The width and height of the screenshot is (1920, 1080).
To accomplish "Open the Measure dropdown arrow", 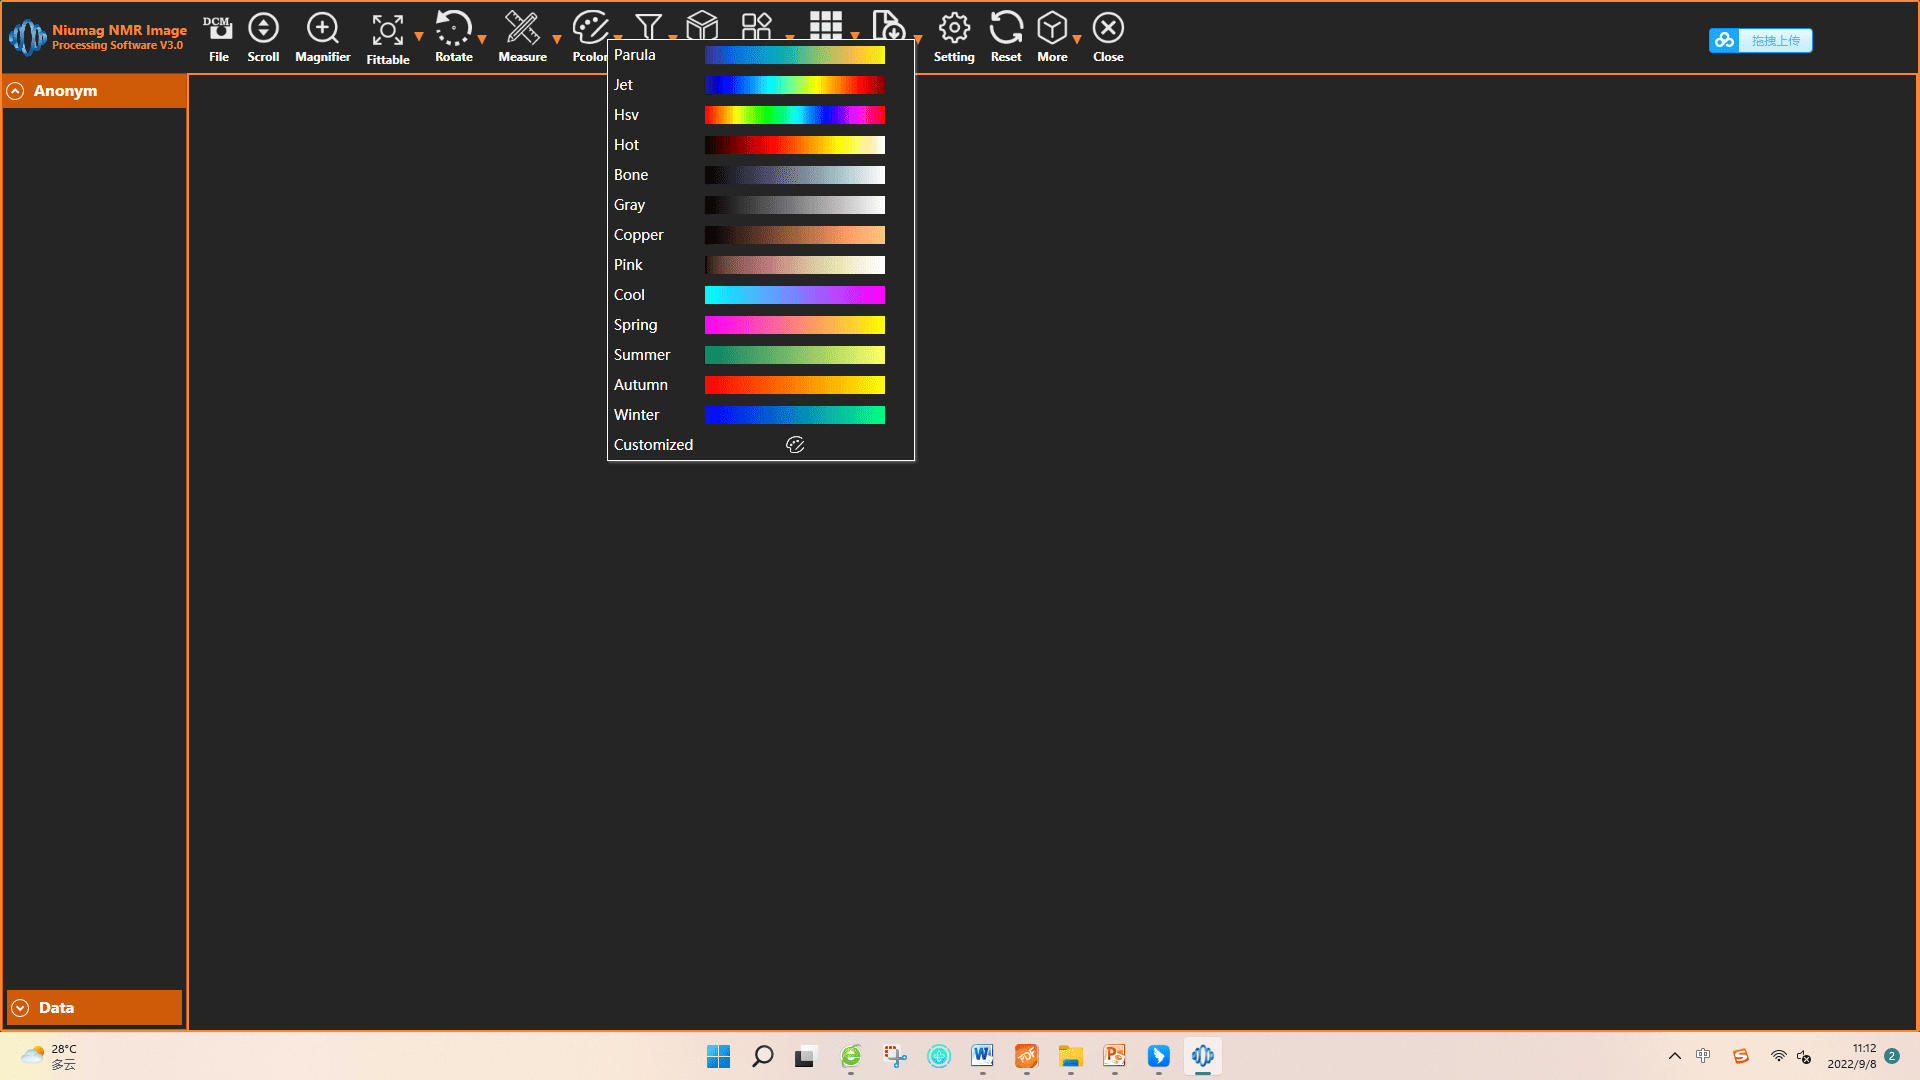I will (557, 39).
